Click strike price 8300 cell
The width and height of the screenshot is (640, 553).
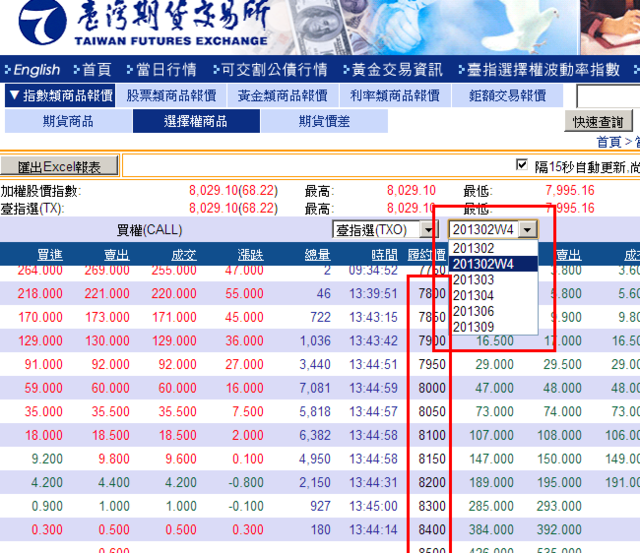coord(432,506)
